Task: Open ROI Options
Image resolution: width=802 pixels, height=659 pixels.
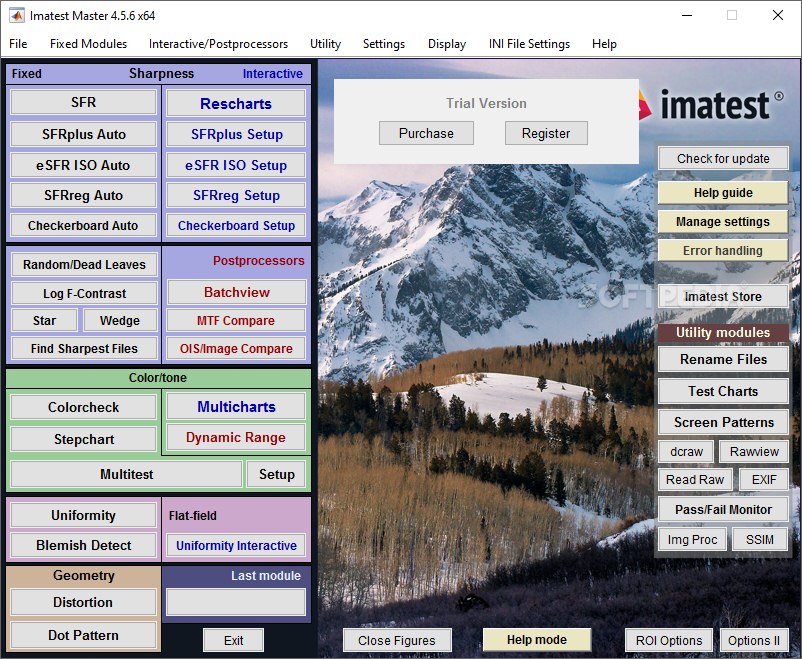Action: point(669,641)
